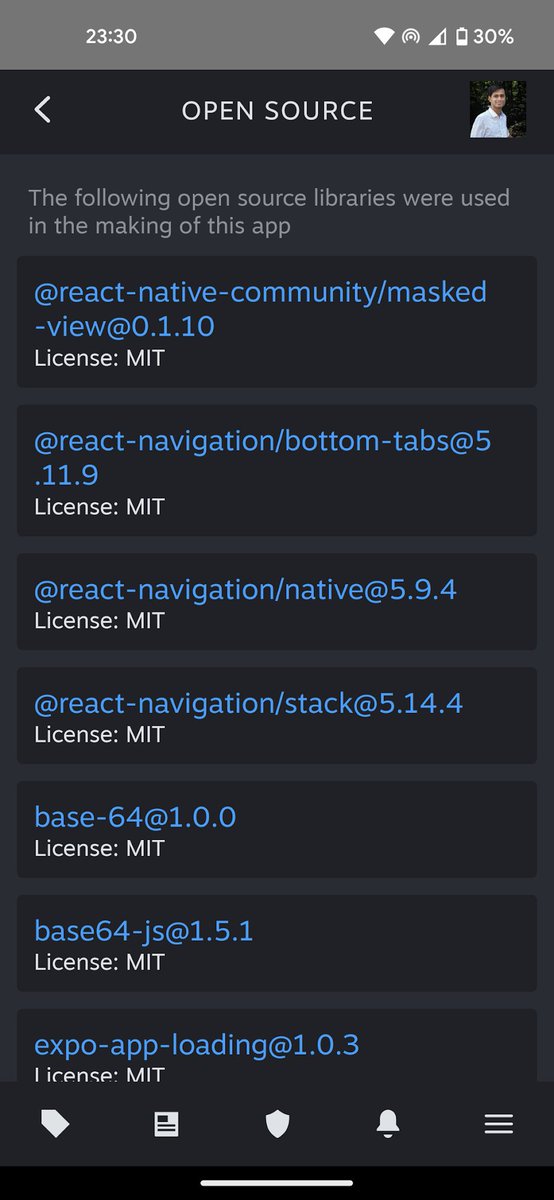Screen dimensions: 554x1200
Task: Tap the hotspot status icon
Action: (411, 37)
